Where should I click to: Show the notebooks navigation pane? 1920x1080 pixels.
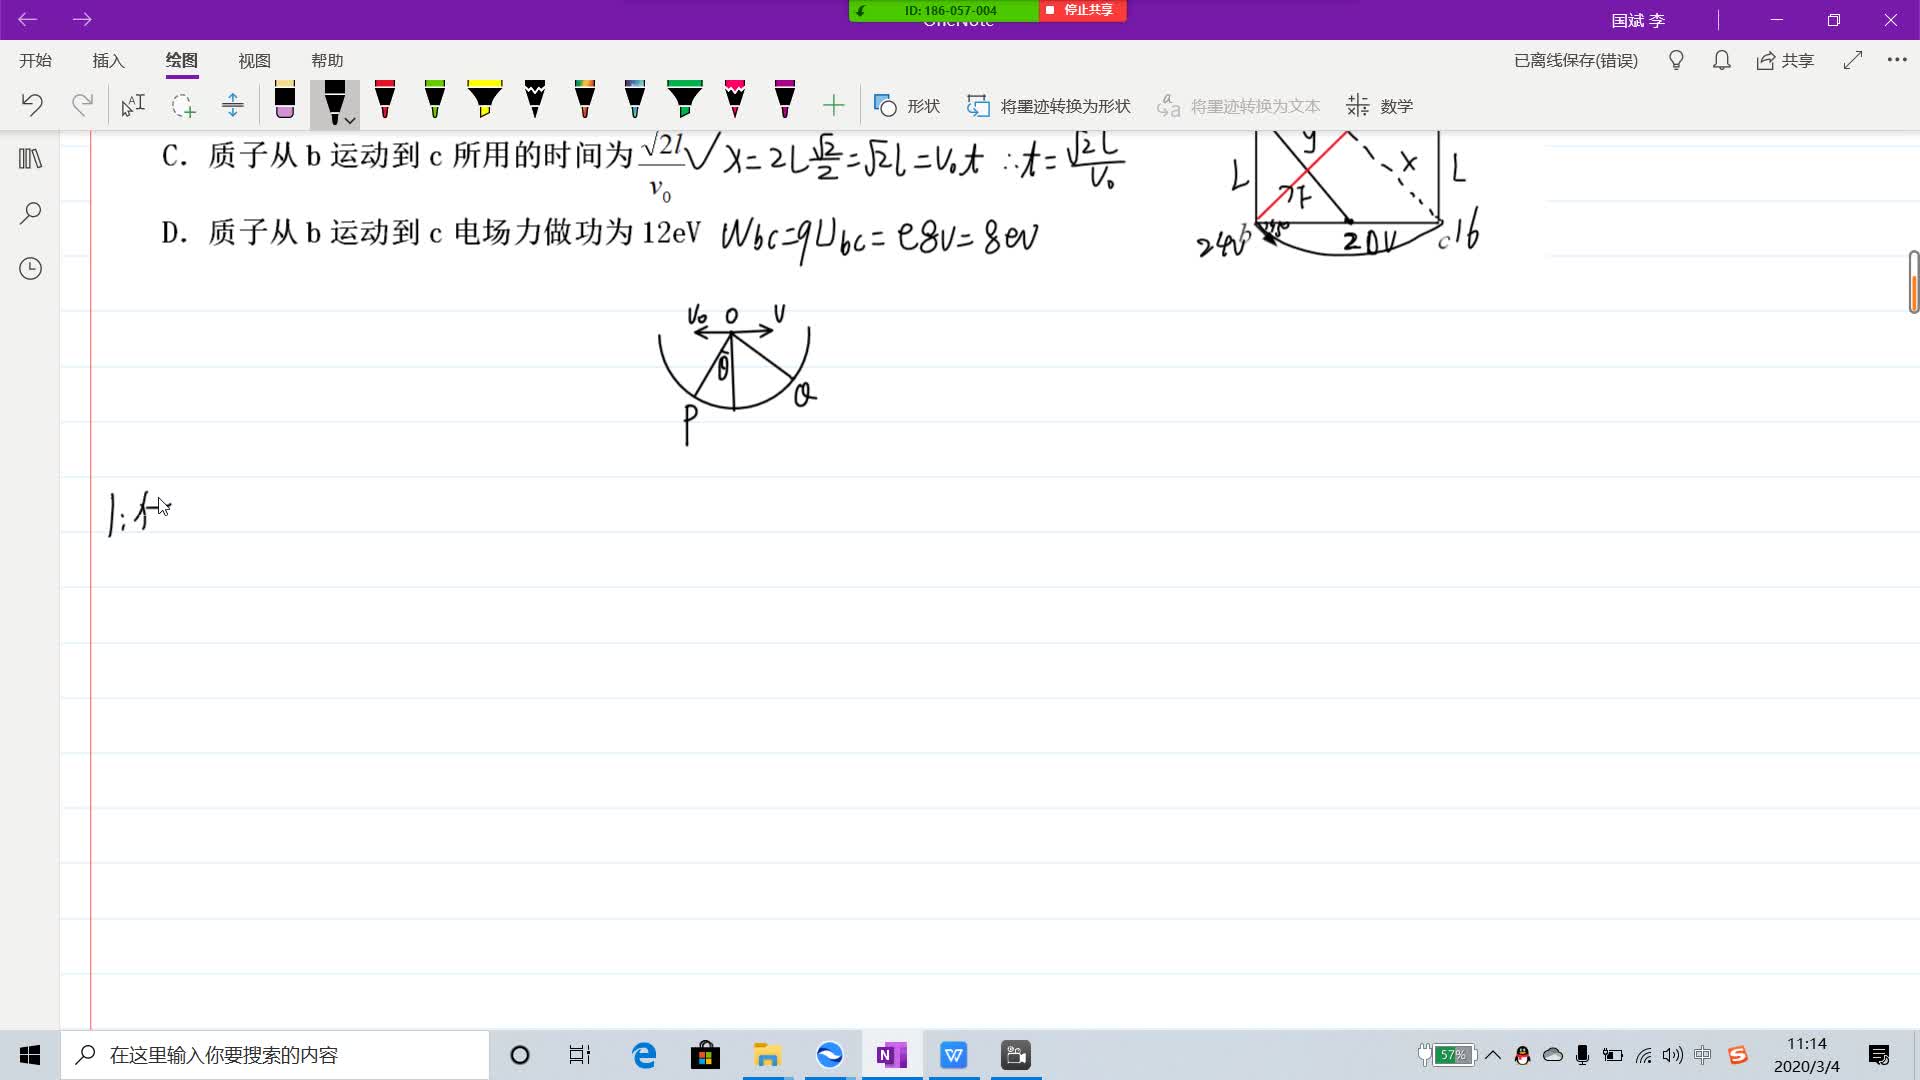click(x=30, y=158)
